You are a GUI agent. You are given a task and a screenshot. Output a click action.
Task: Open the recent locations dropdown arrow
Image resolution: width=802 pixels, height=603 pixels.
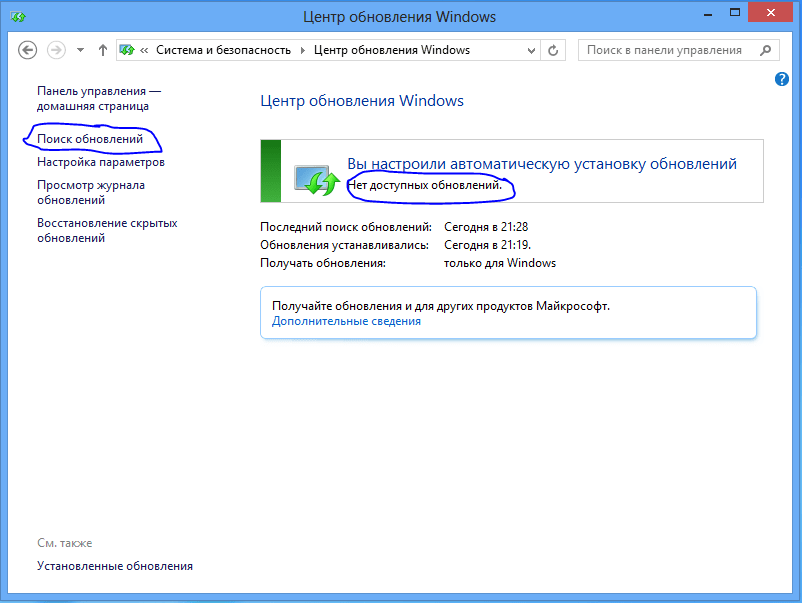click(x=80, y=50)
